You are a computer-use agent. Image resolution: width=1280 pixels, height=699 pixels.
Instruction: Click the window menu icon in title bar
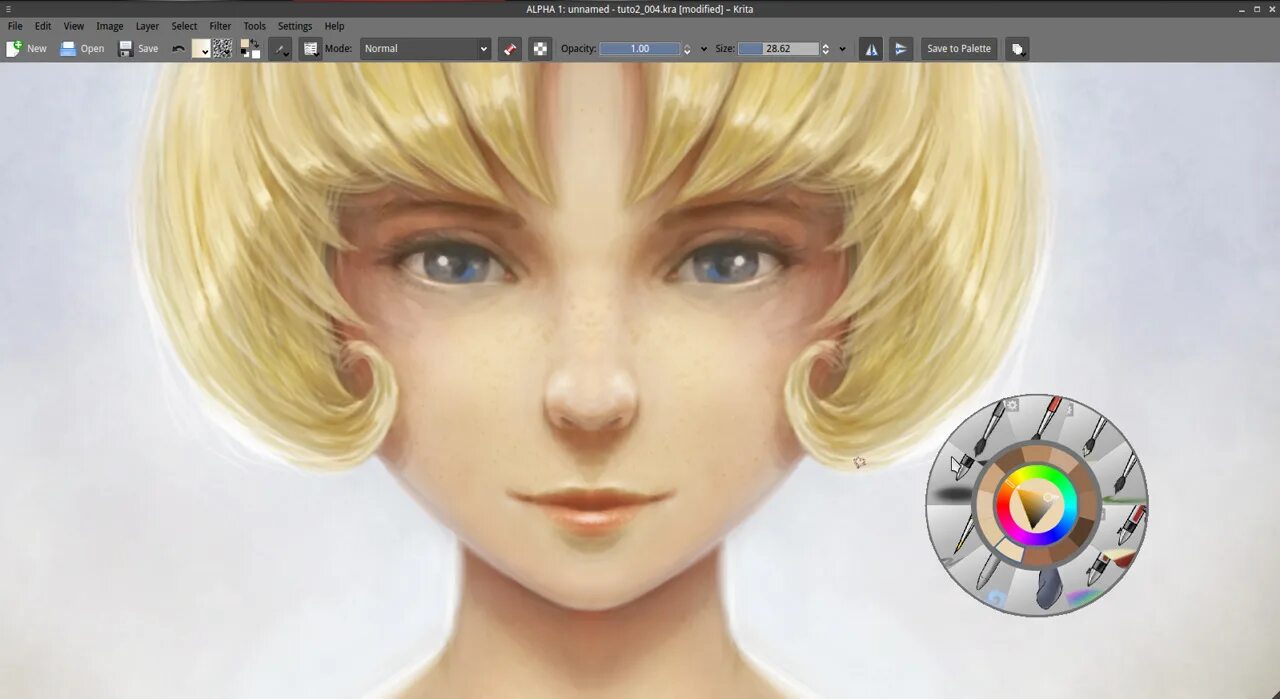tap(9, 9)
